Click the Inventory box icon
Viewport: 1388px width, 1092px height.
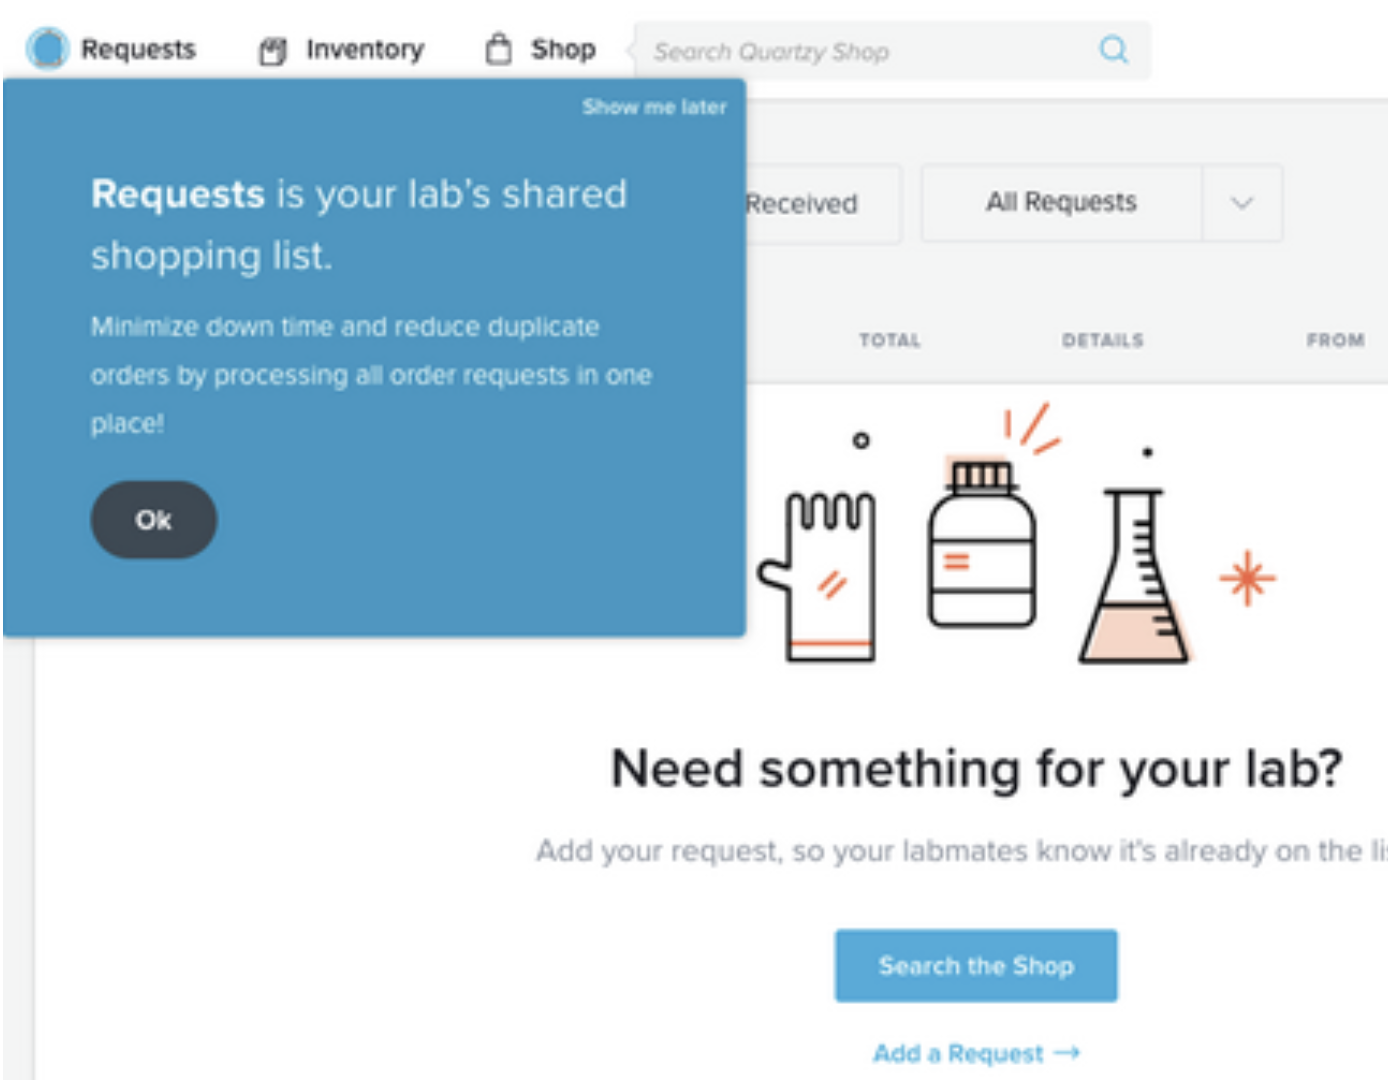[273, 50]
